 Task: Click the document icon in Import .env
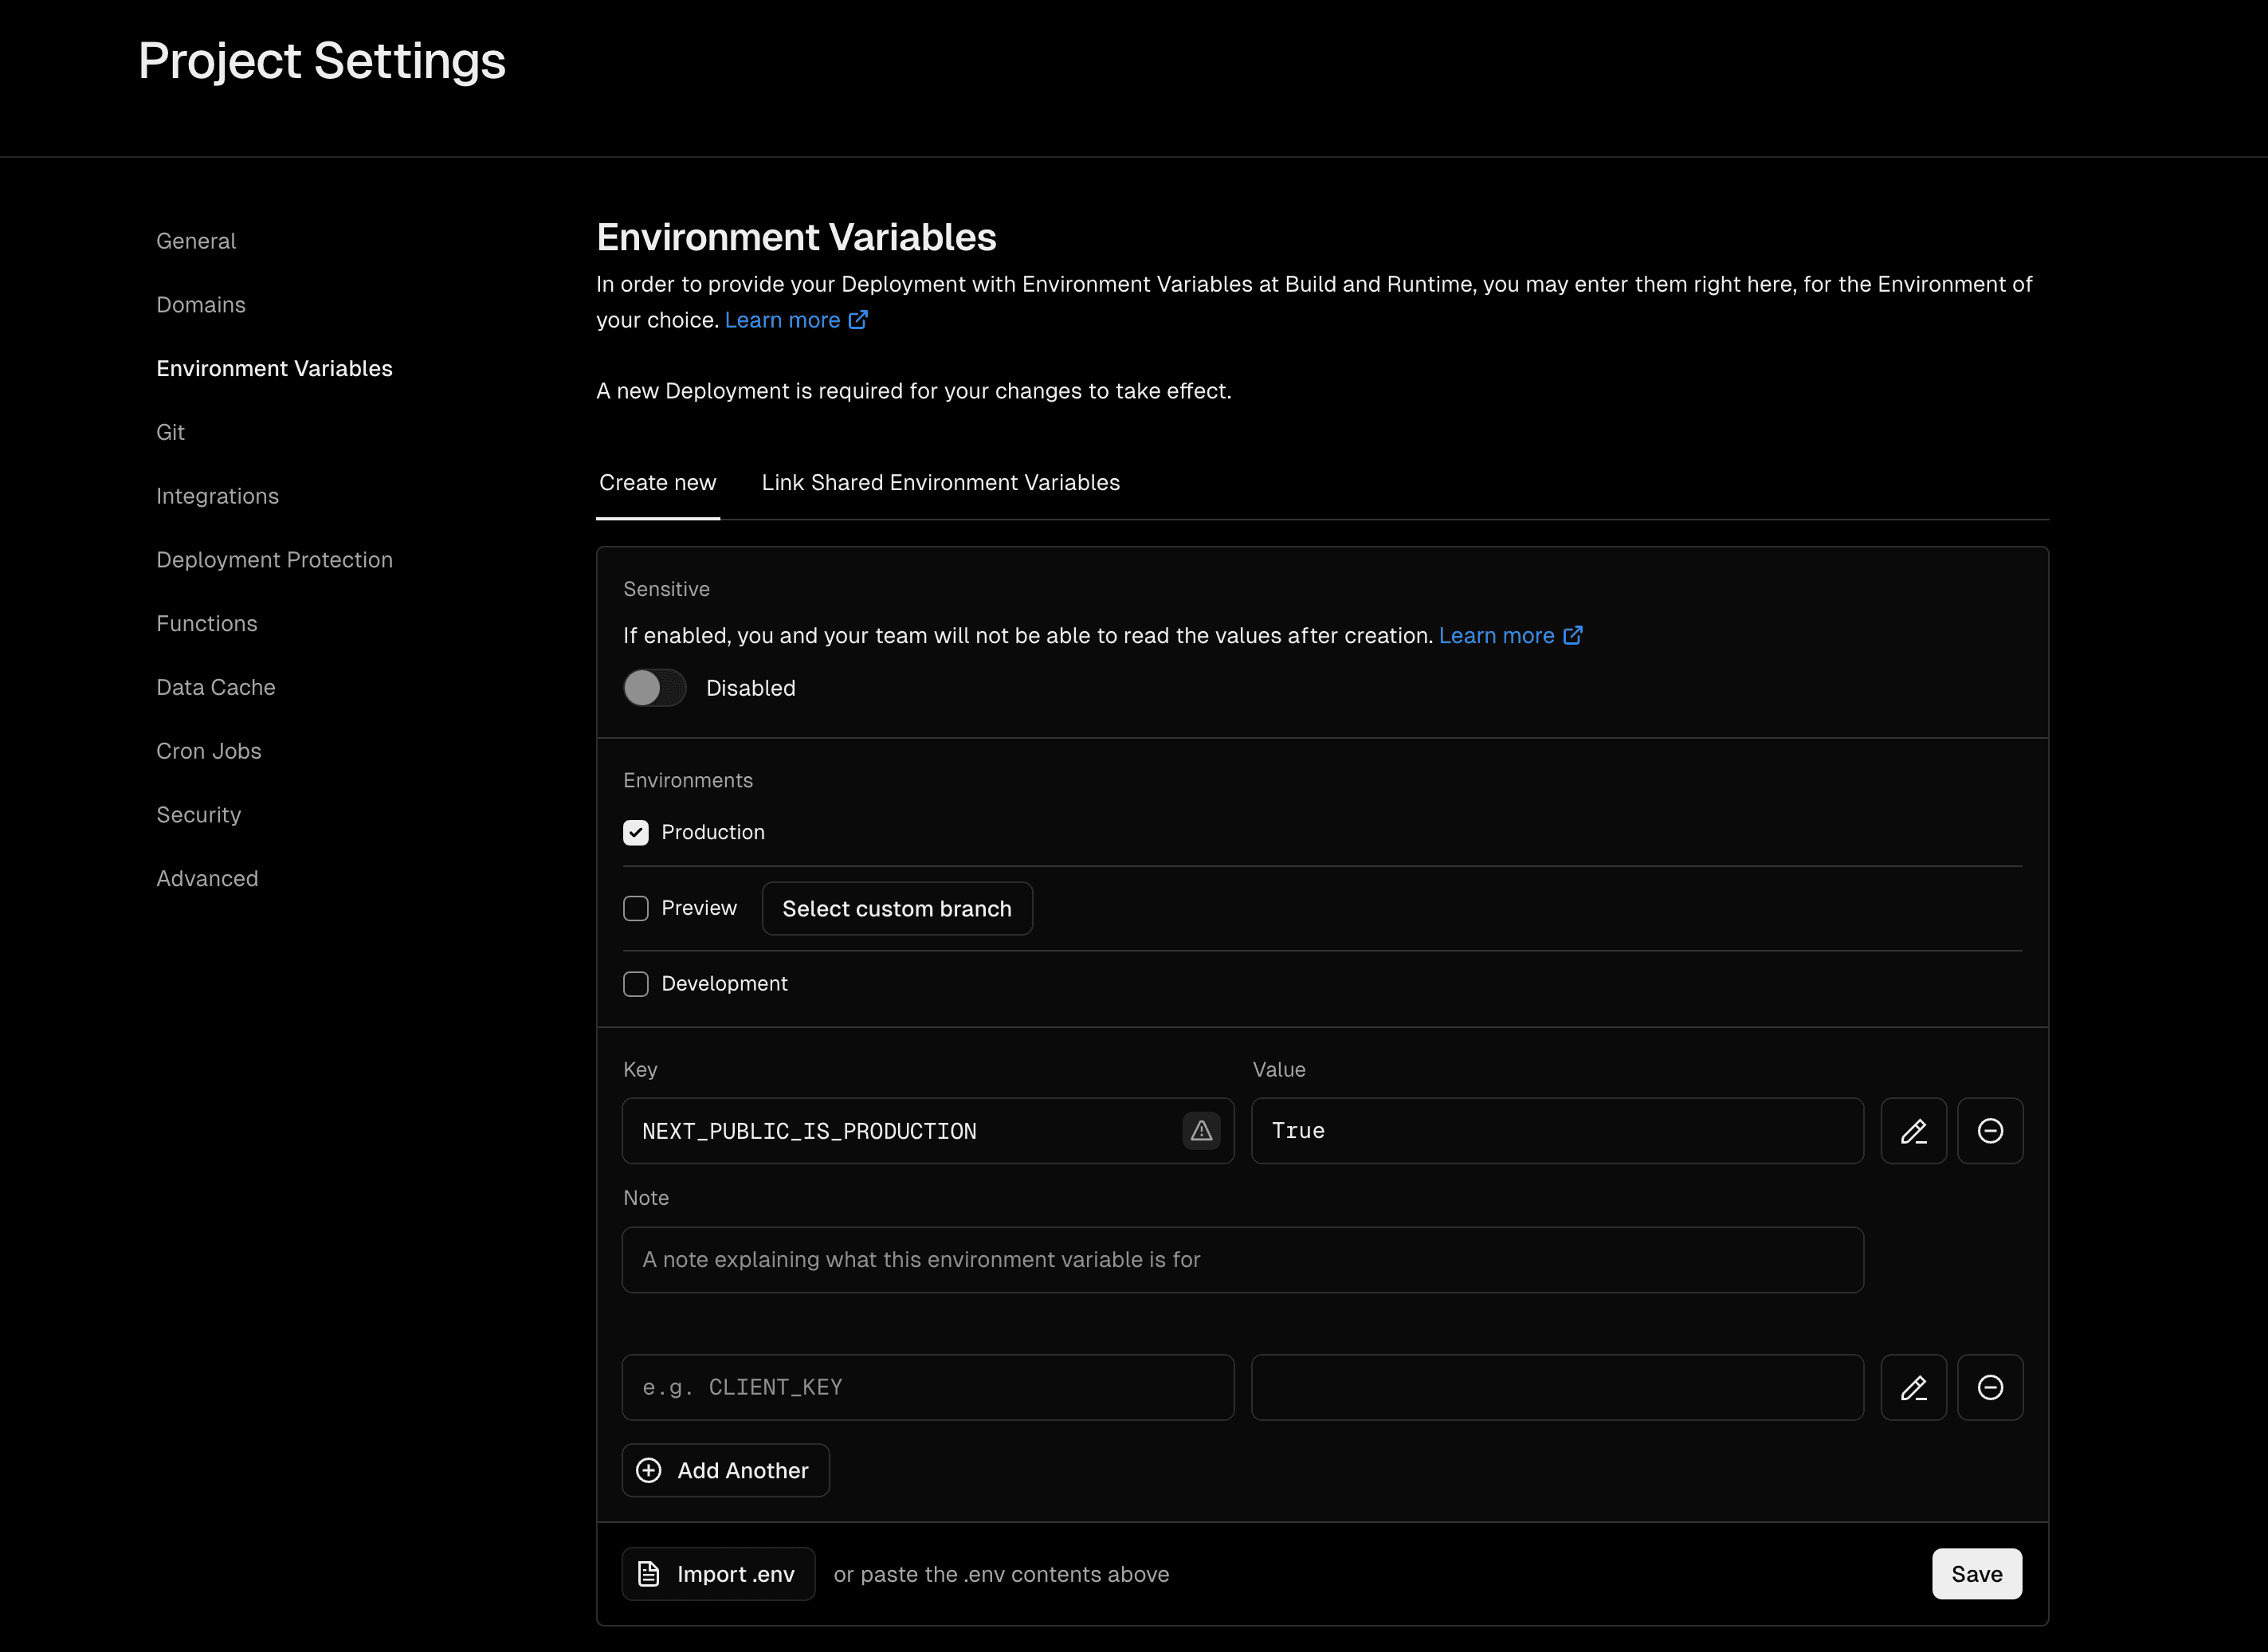point(649,1573)
